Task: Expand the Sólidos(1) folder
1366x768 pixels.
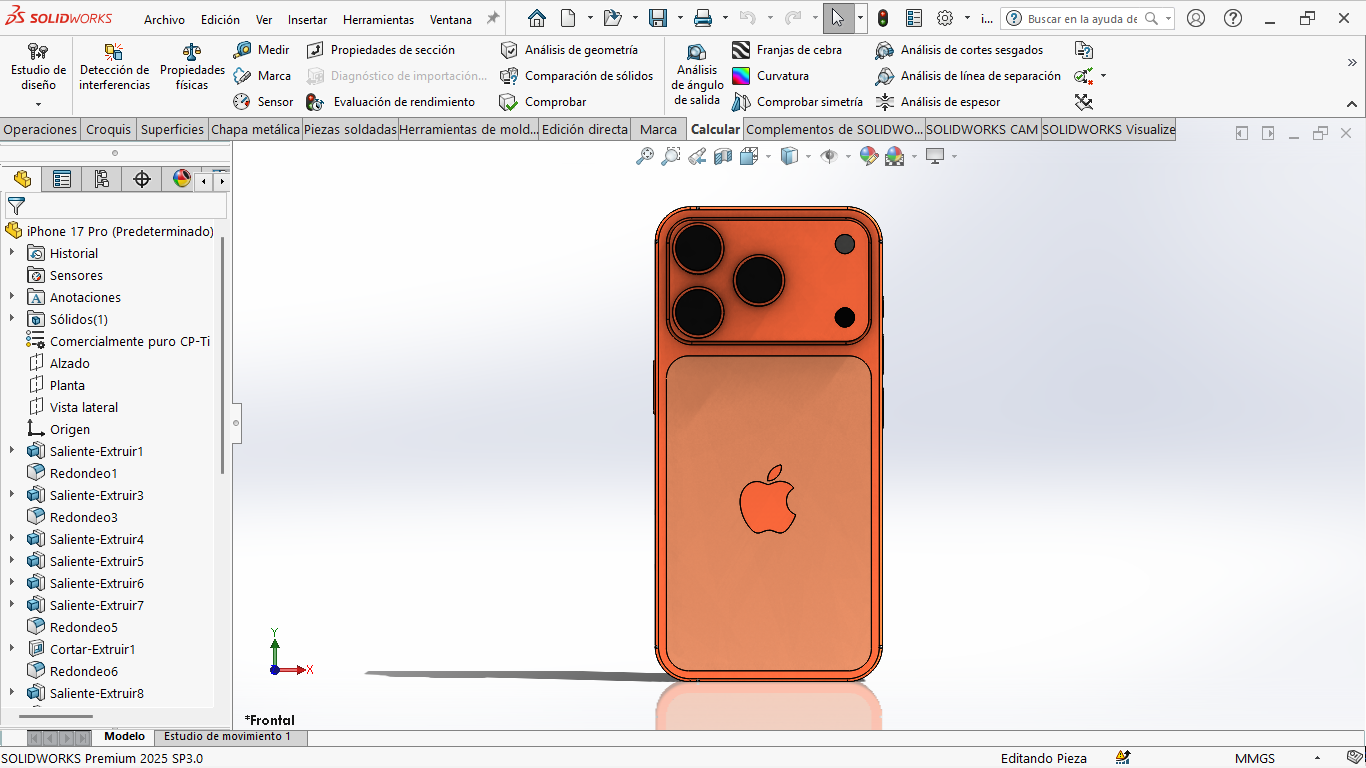Action: point(12,319)
